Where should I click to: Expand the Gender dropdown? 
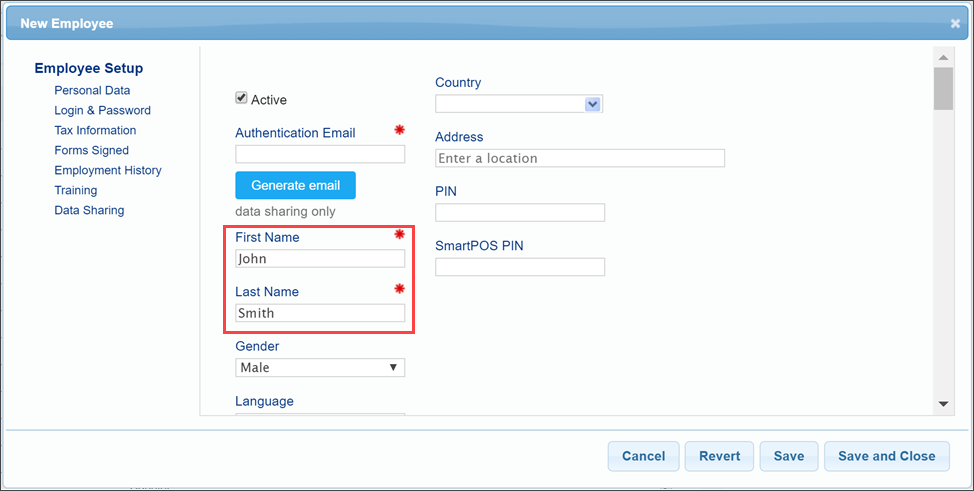coord(320,368)
